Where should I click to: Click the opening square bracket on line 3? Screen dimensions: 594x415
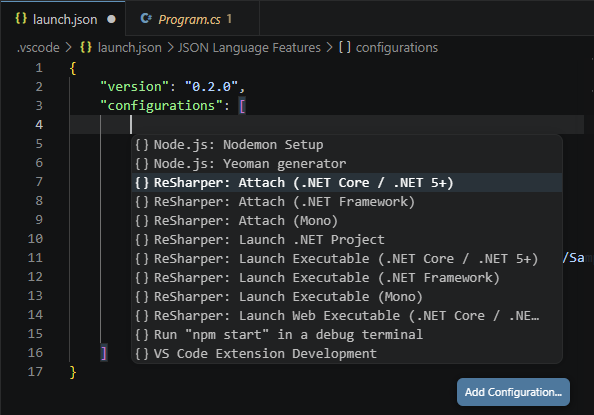coord(242,106)
